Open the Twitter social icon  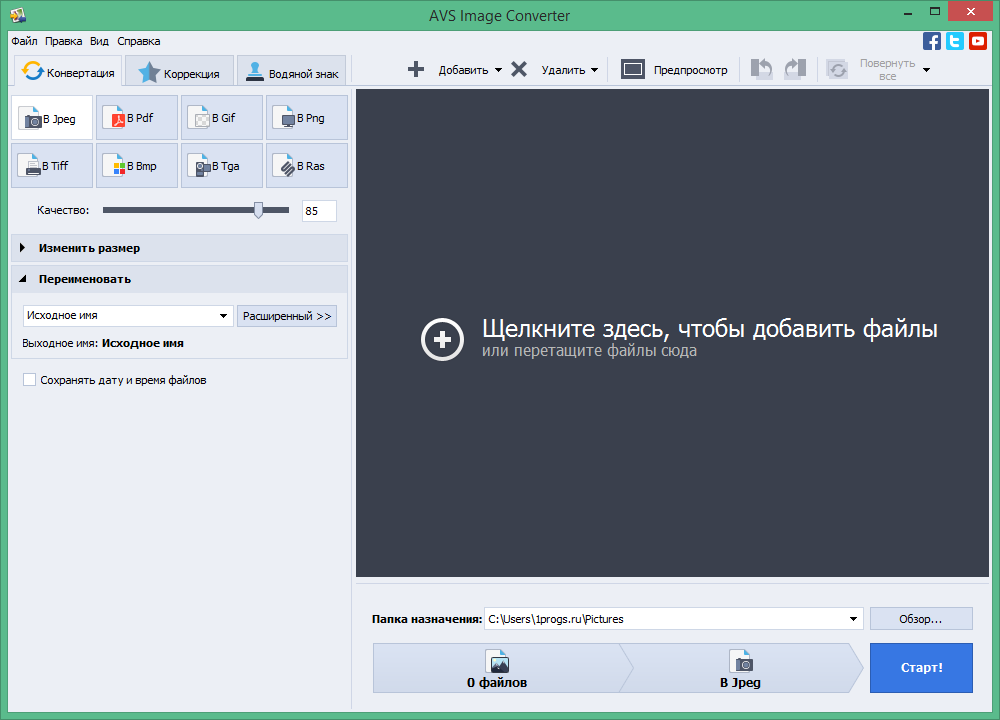tap(956, 41)
